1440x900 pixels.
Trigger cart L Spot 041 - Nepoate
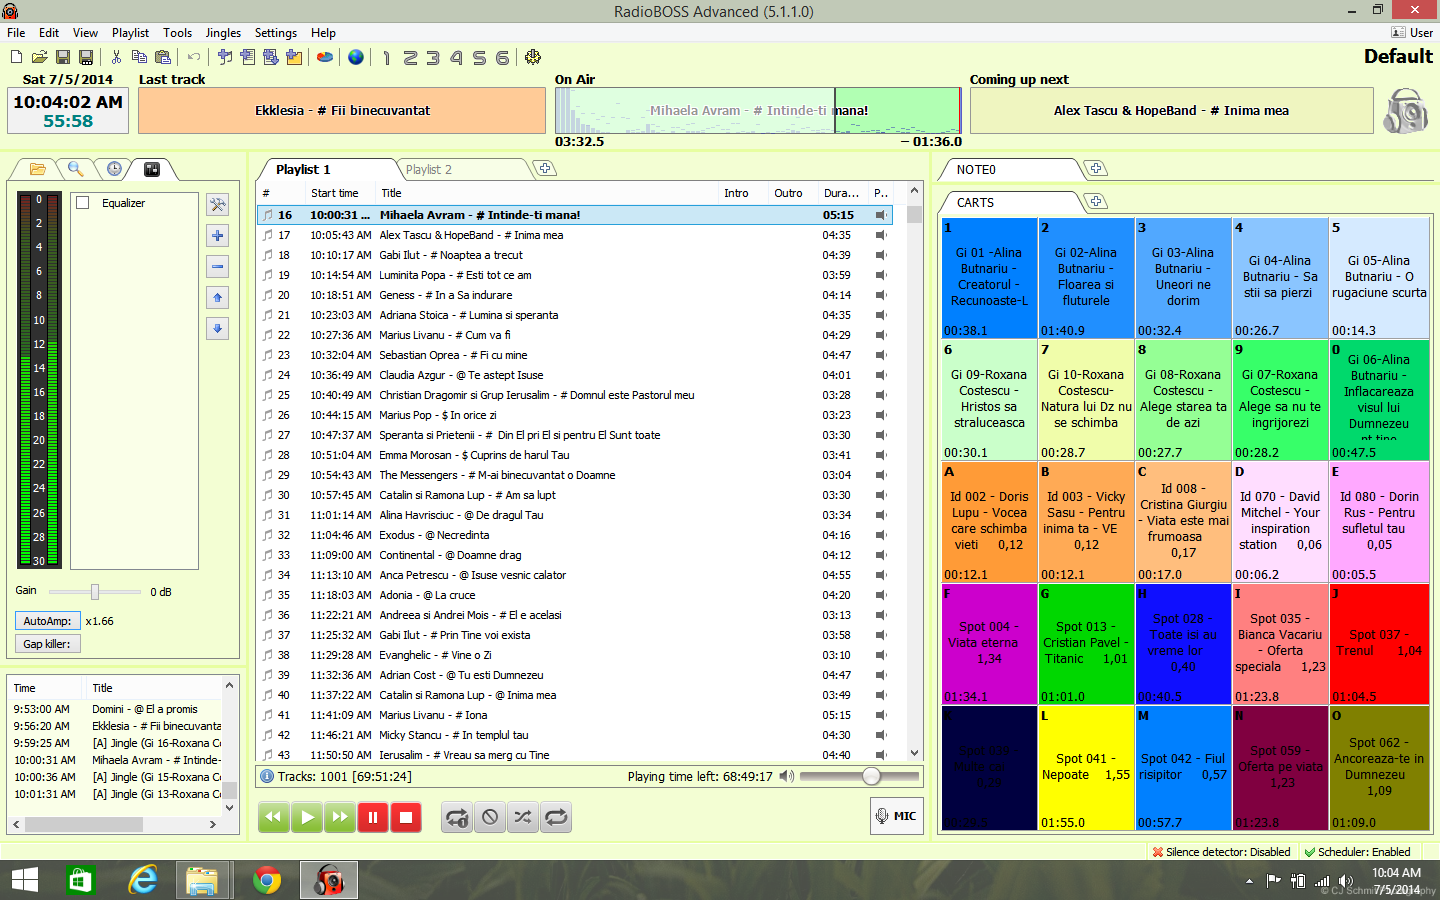pyautogui.click(x=1086, y=767)
